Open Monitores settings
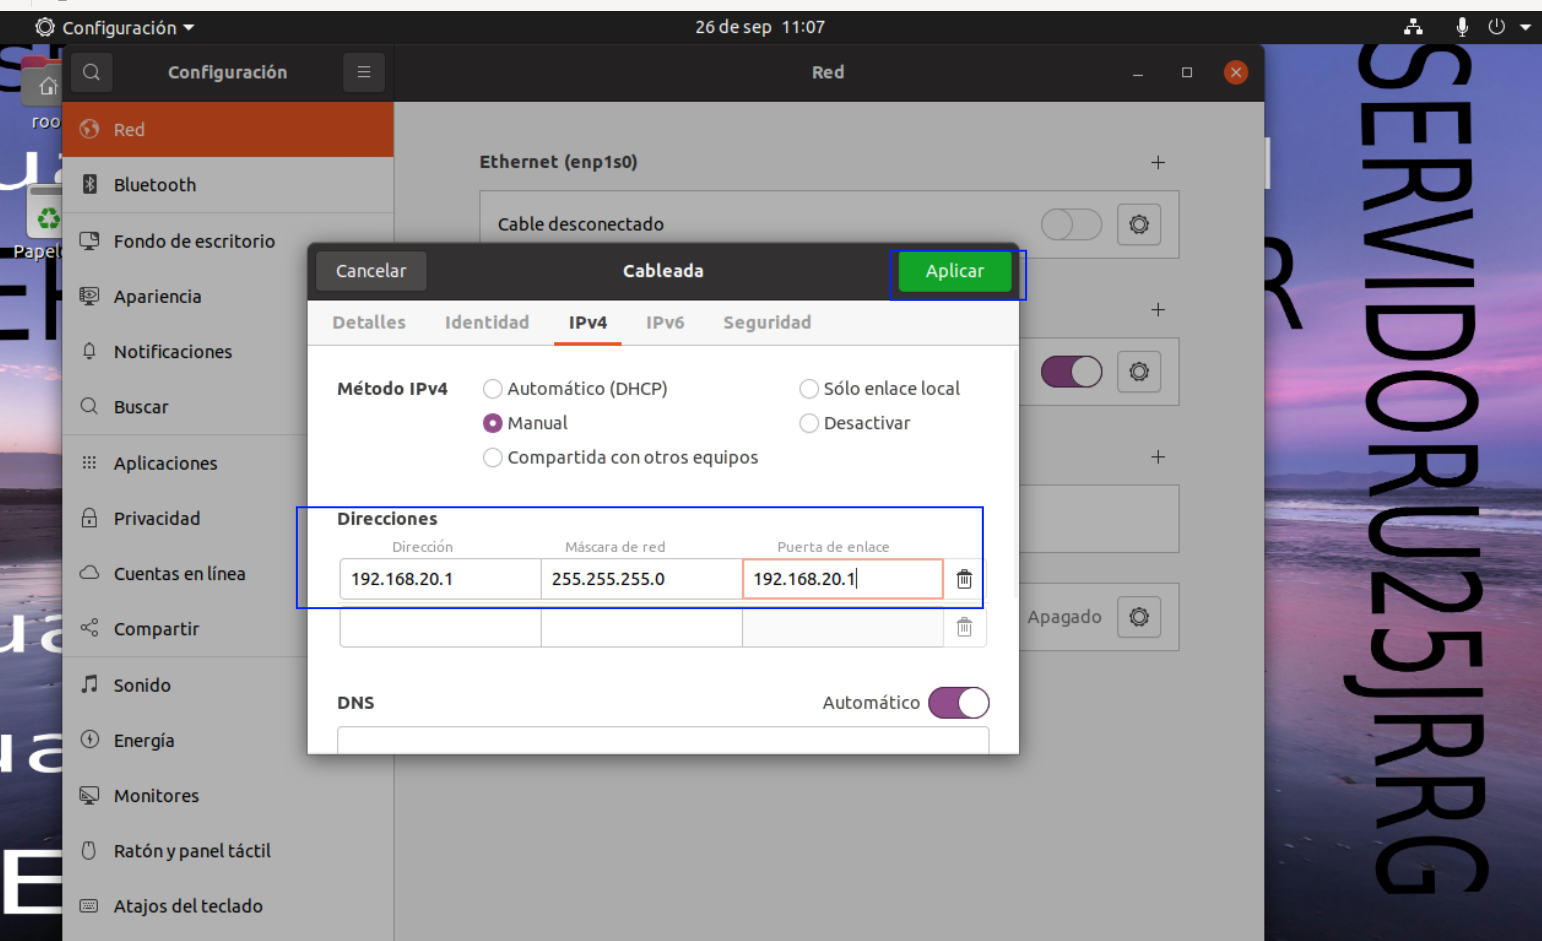 (x=228, y=796)
